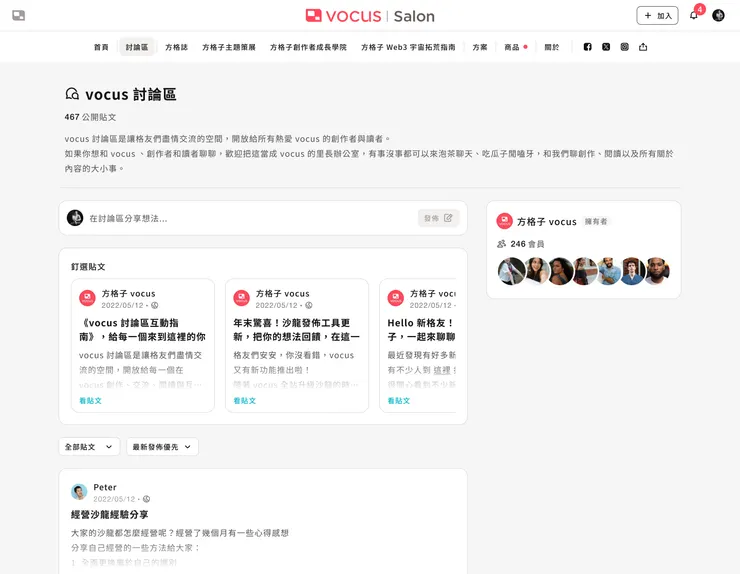
Task: Click the author name Peter
Action: tap(105, 487)
